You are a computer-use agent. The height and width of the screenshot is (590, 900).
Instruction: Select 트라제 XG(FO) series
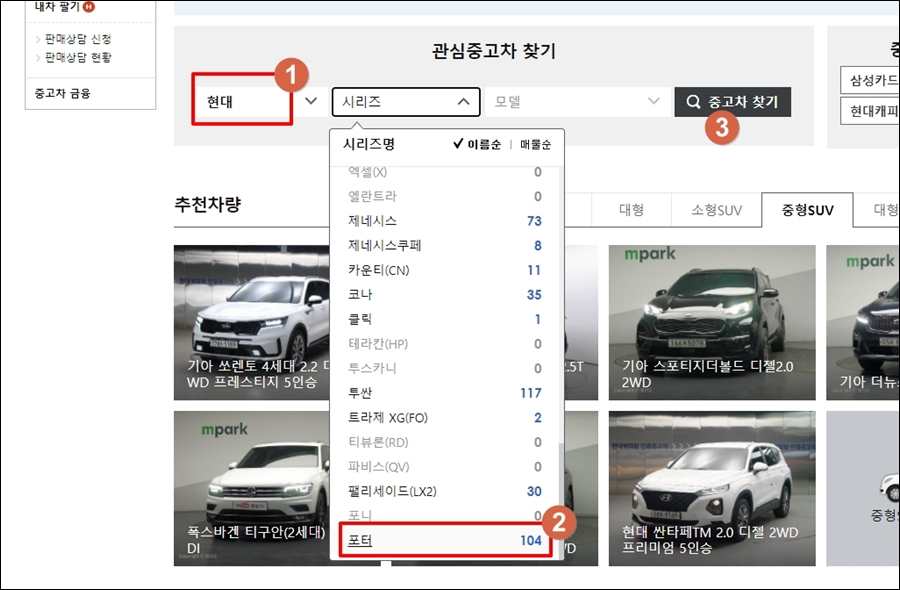pos(444,418)
